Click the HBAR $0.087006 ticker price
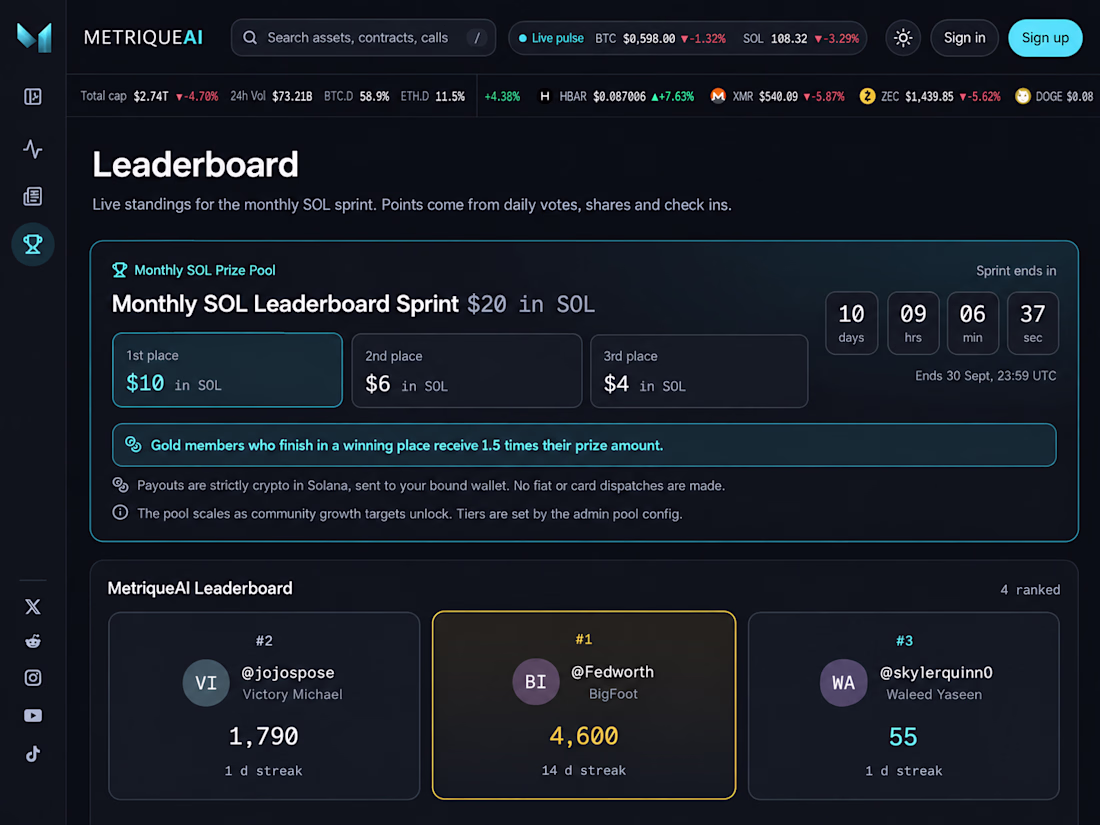Viewport: 1100px width, 825px height. pyautogui.click(x=619, y=96)
